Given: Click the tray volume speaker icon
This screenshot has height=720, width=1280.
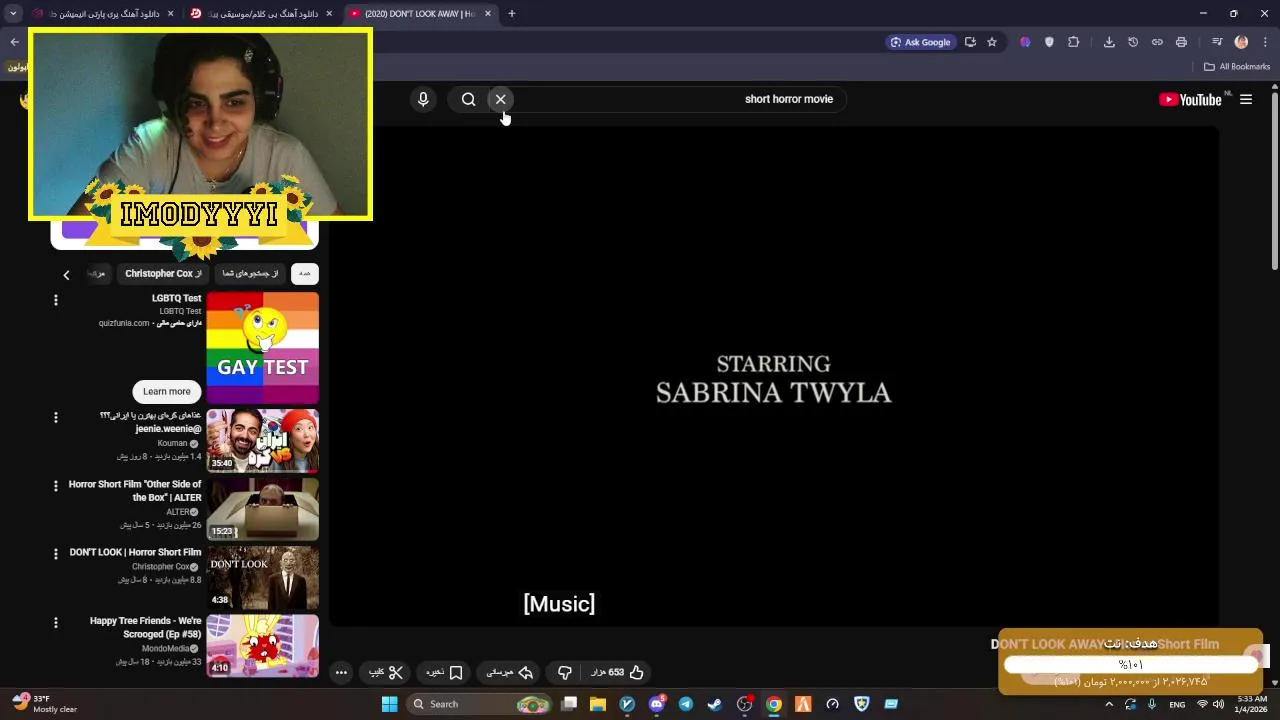Looking at the screenshot, I should pyautogui.click(x=1218, y=704).
